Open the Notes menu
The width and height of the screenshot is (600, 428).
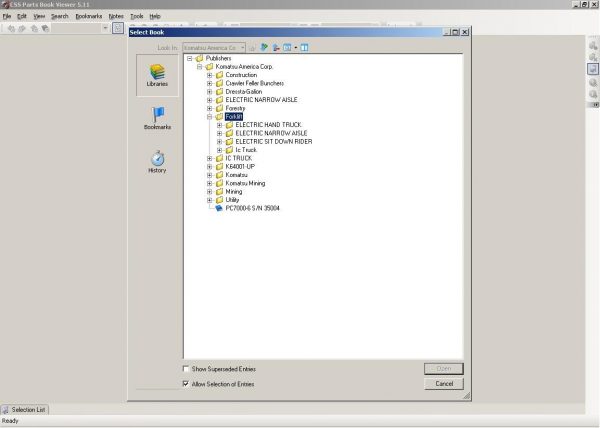pos(116,16)
